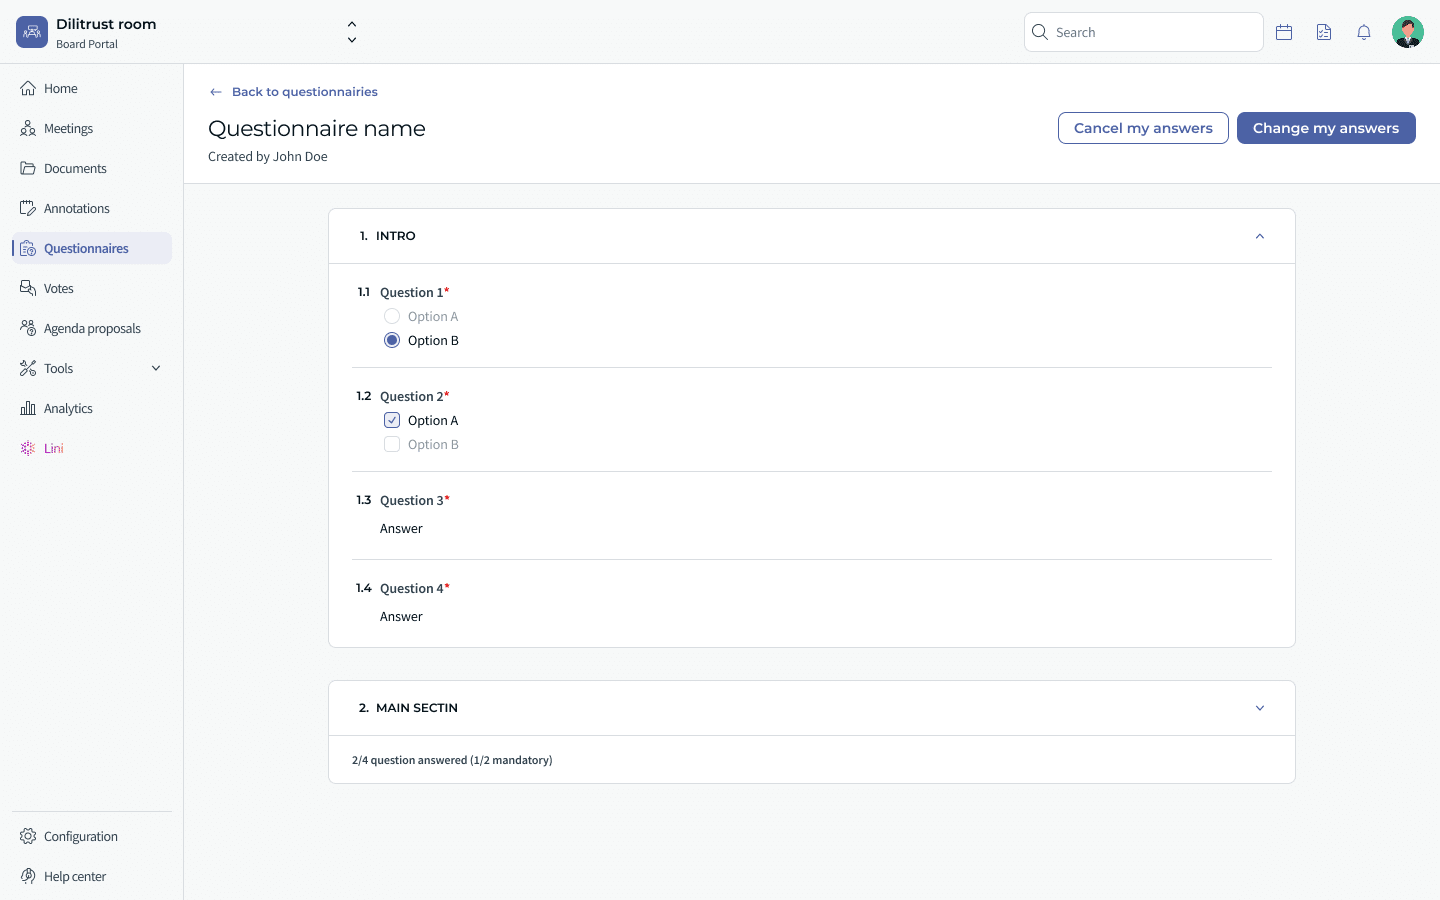Screen dimensions: 1440x900
Task: Click the Question 4 Answer text
Action: tap(401, 616)
